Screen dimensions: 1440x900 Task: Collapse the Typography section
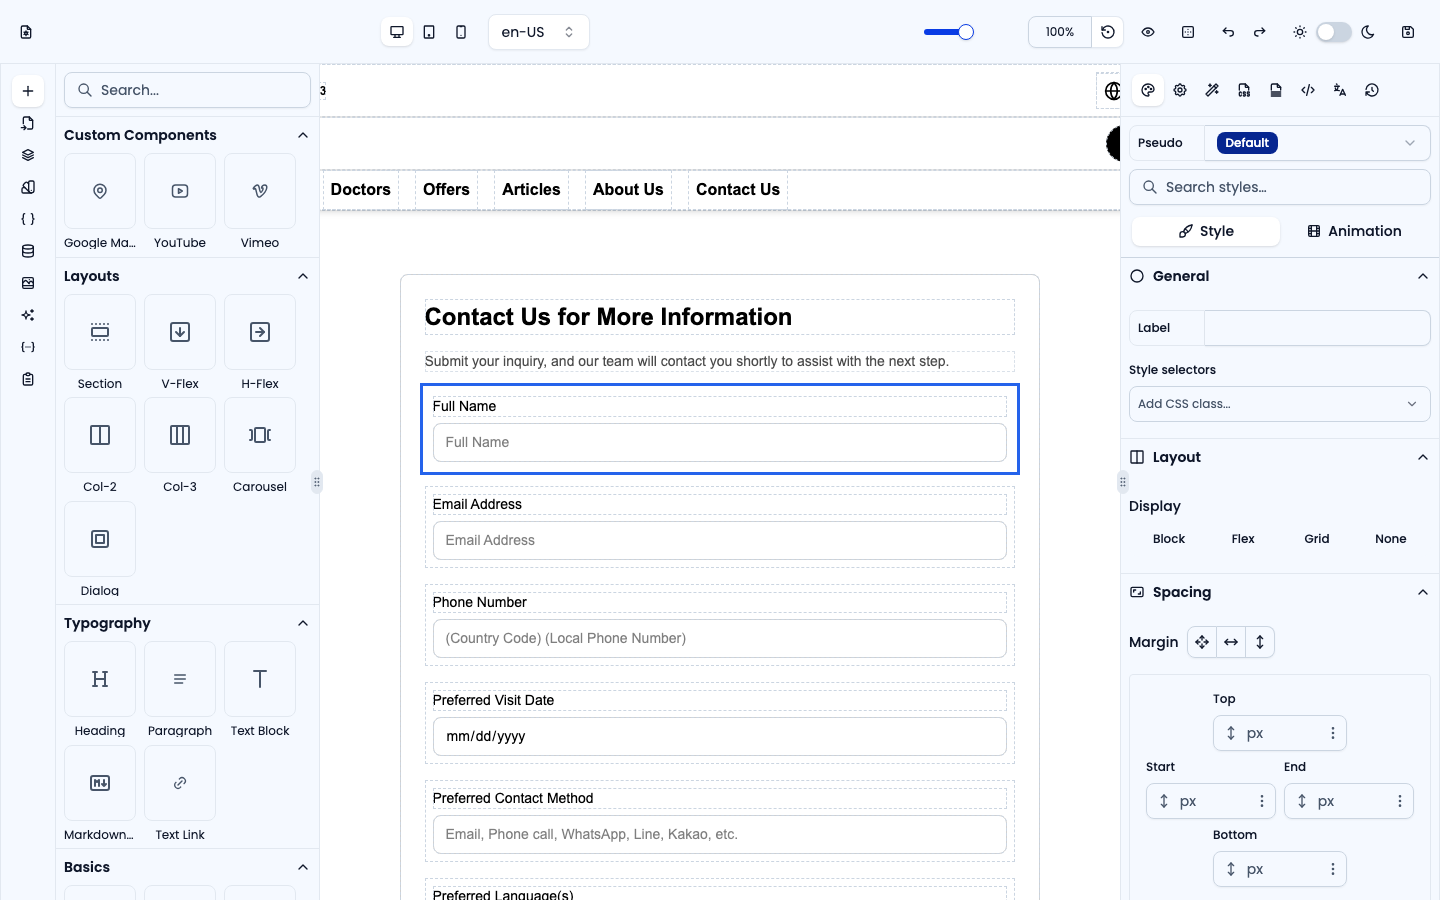point(303,623)
